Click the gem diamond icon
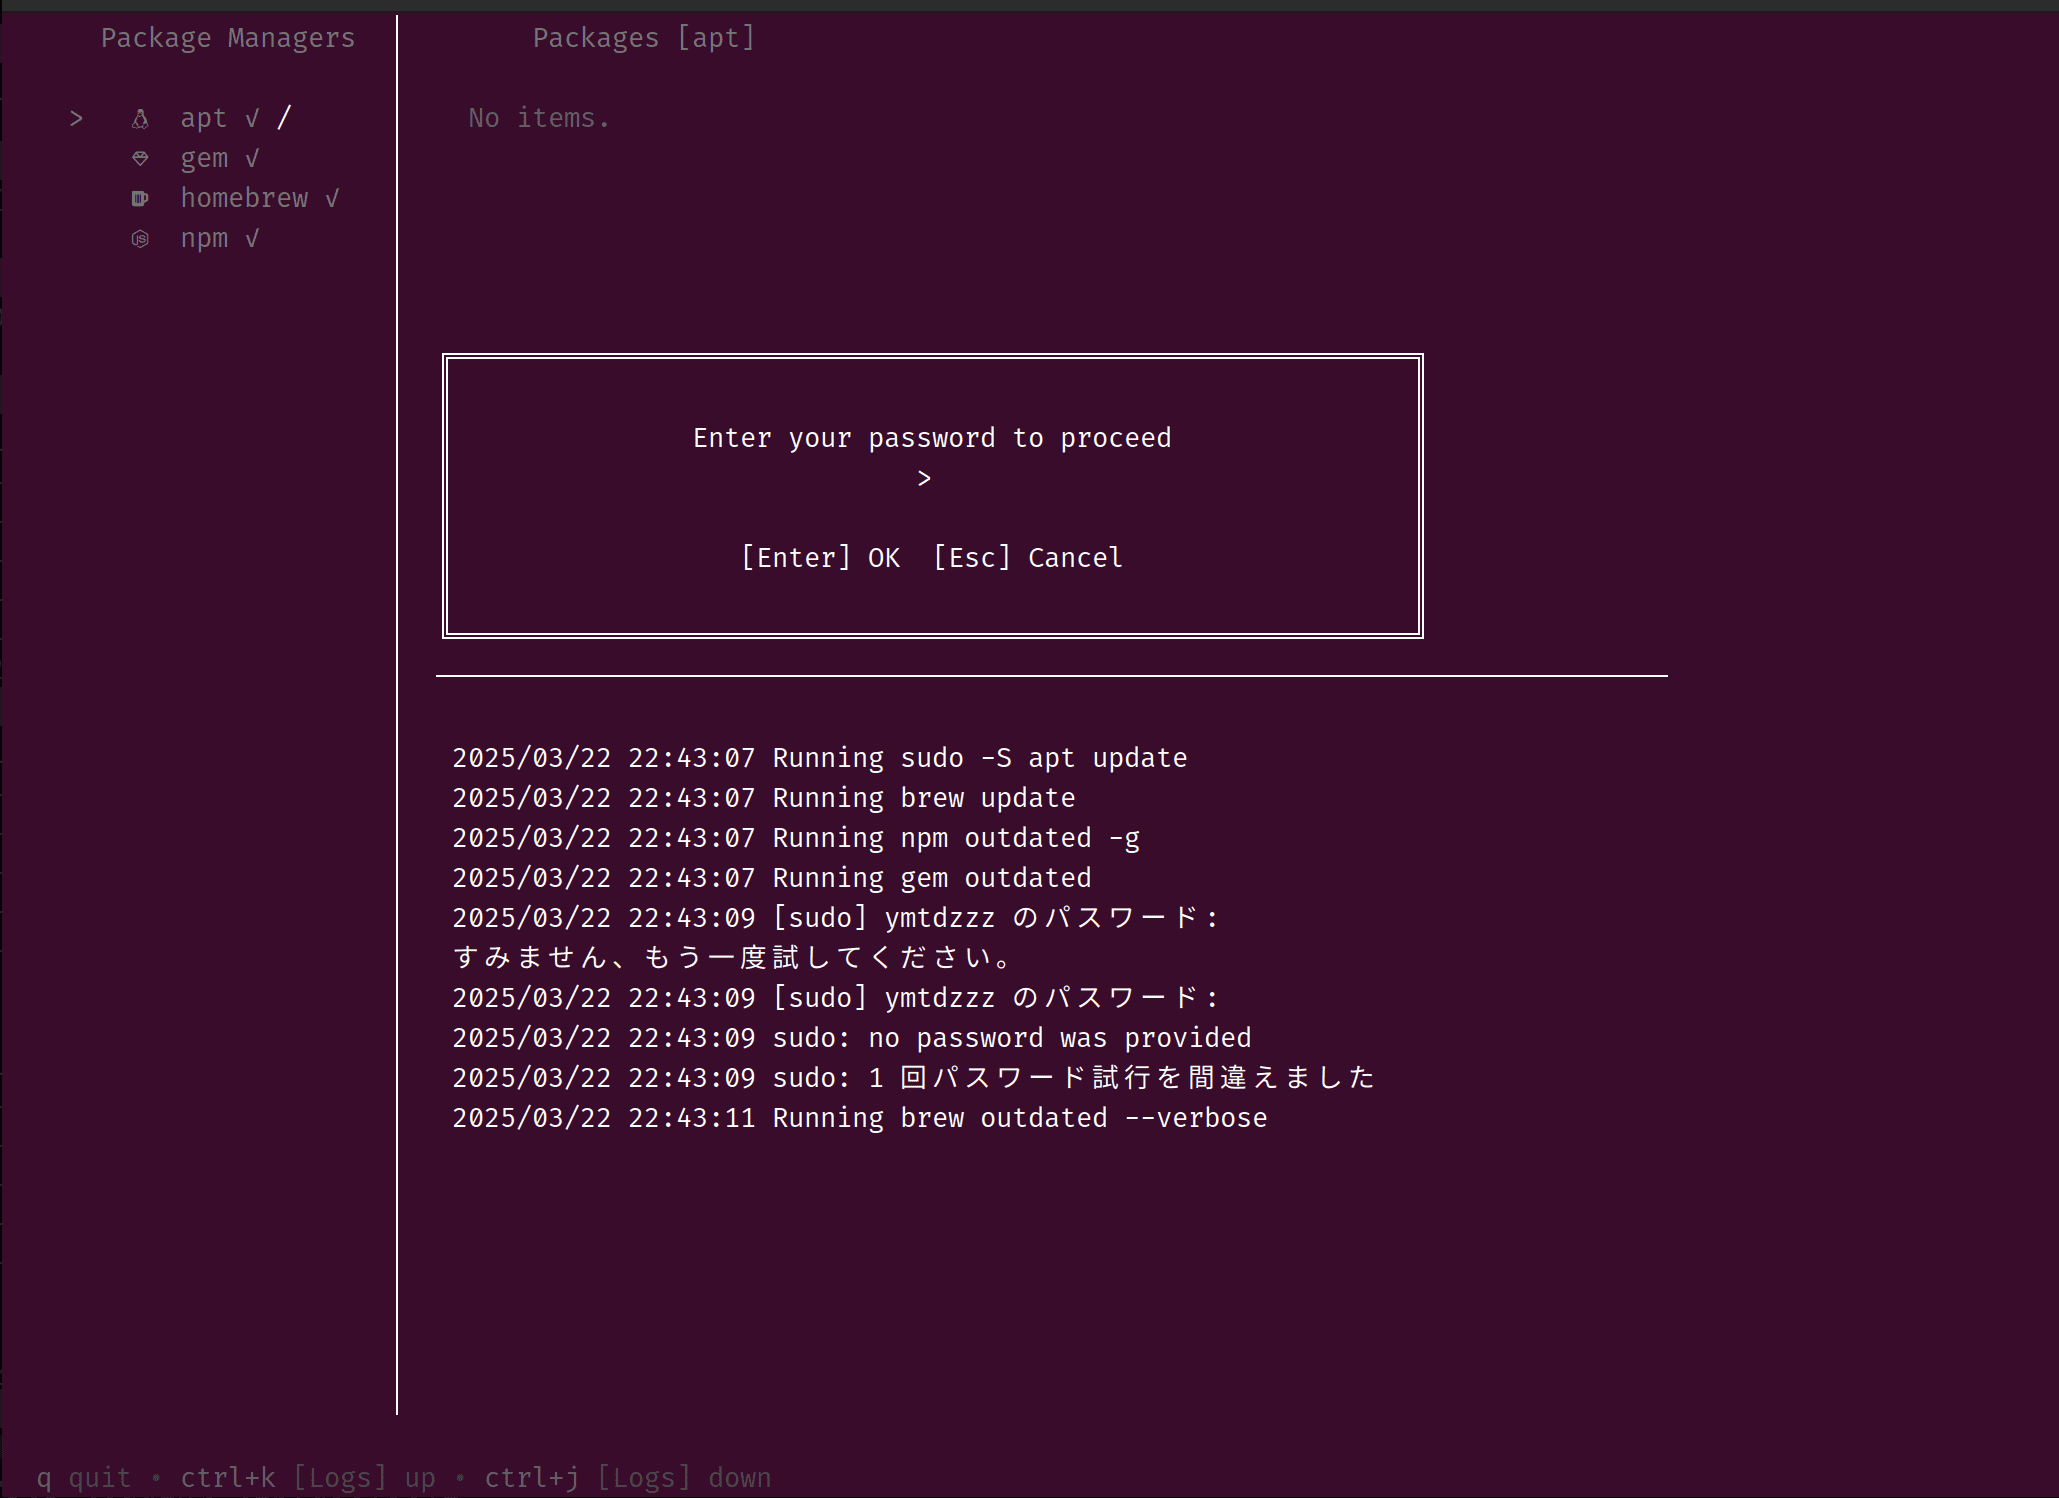Viewport: 2059px width, 1498px height. (x=140, y=158)
